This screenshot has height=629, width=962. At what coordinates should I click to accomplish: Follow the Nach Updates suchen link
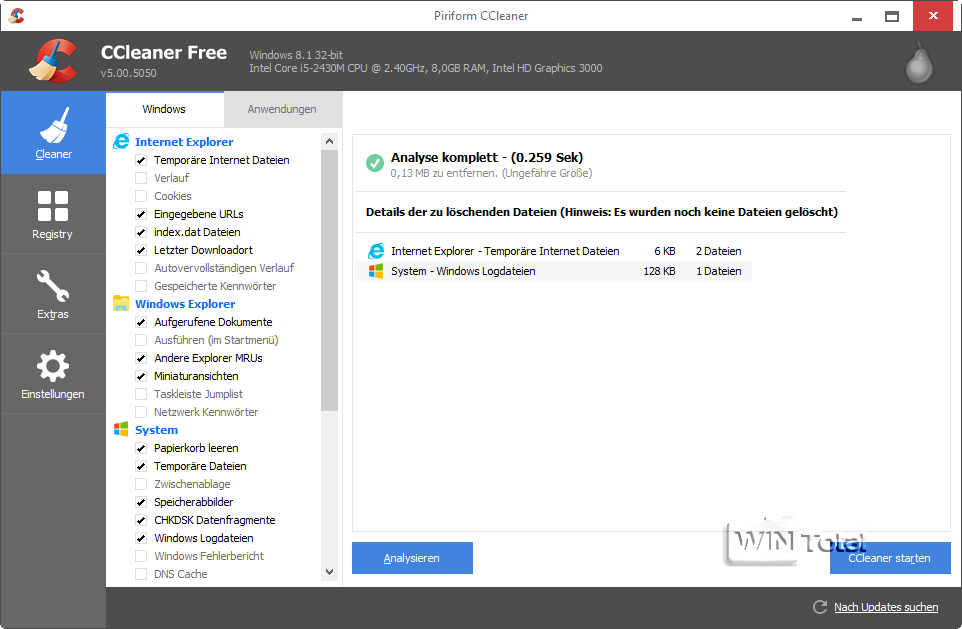point(886,607)
